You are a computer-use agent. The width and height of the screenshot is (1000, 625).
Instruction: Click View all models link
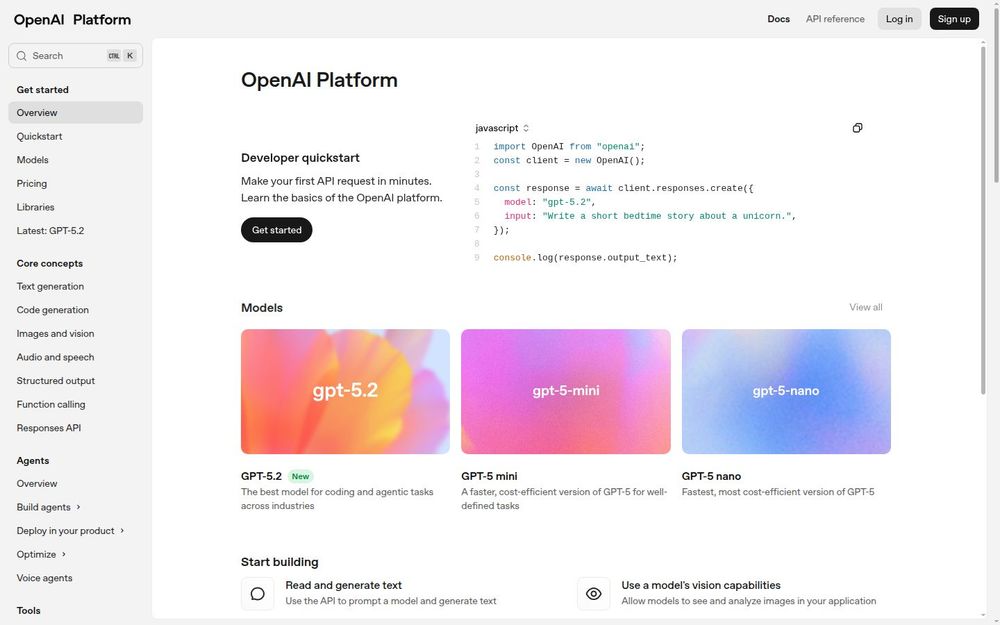pos(865,307)
